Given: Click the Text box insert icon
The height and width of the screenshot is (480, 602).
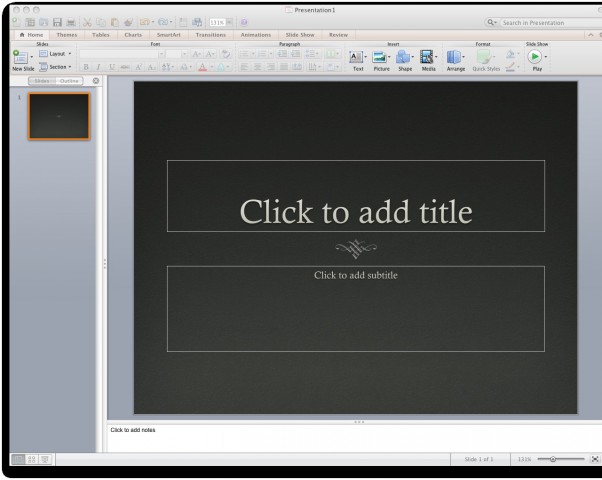Looking at the screenshot, I should click(356, 57).
